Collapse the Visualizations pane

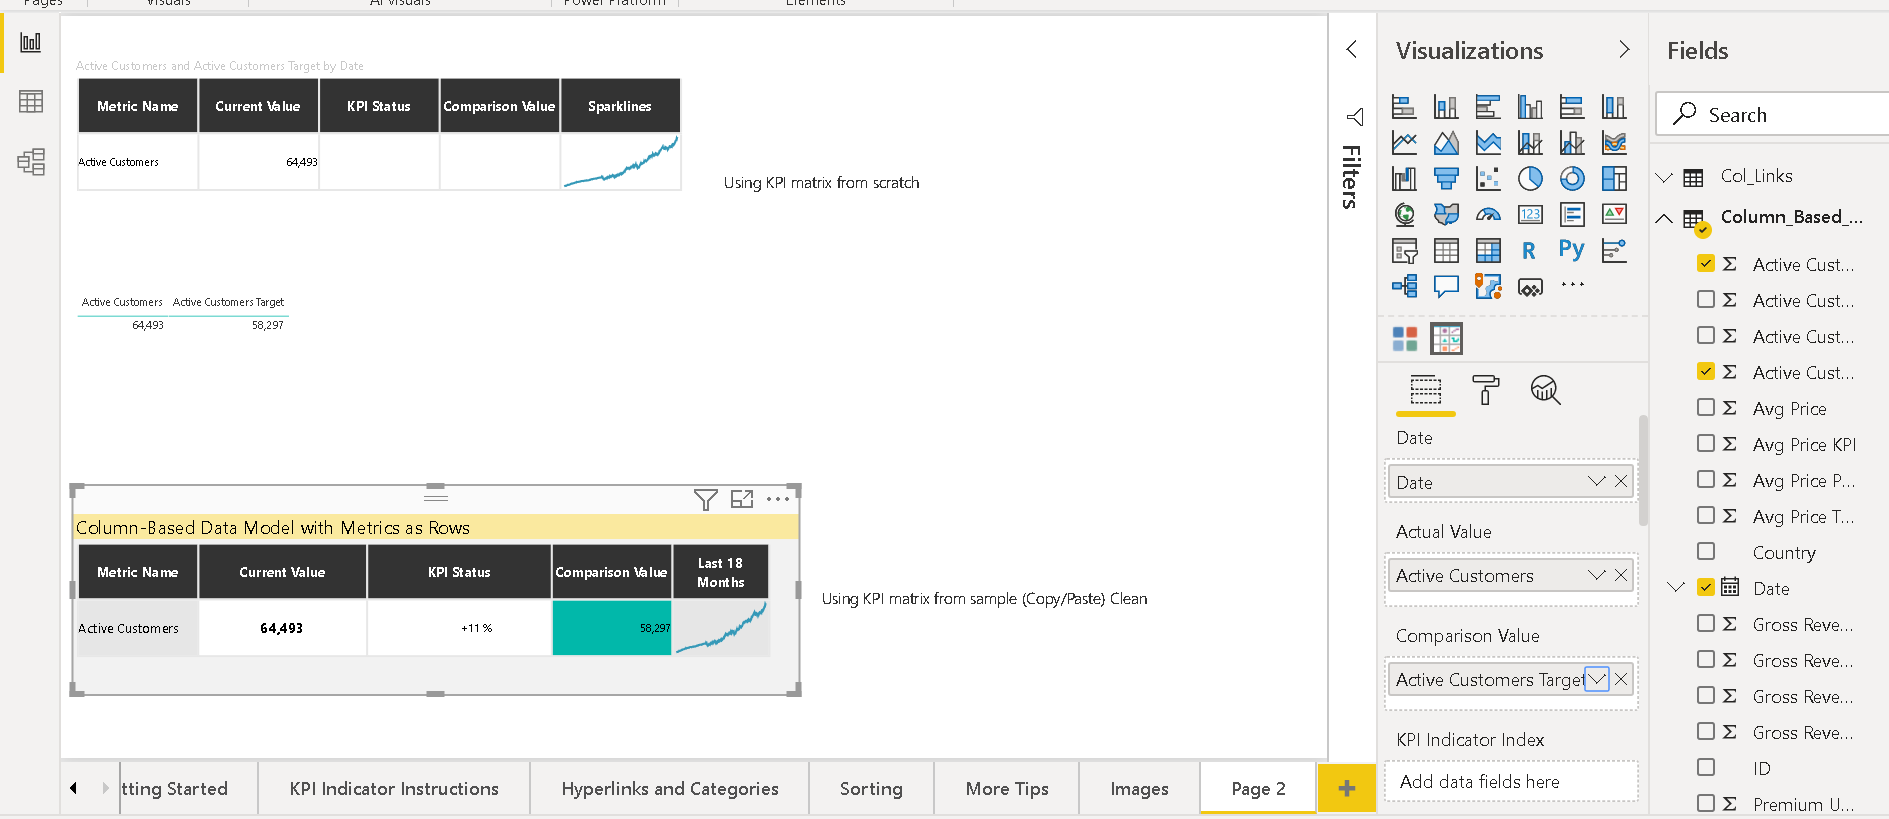coord(1624,49)
